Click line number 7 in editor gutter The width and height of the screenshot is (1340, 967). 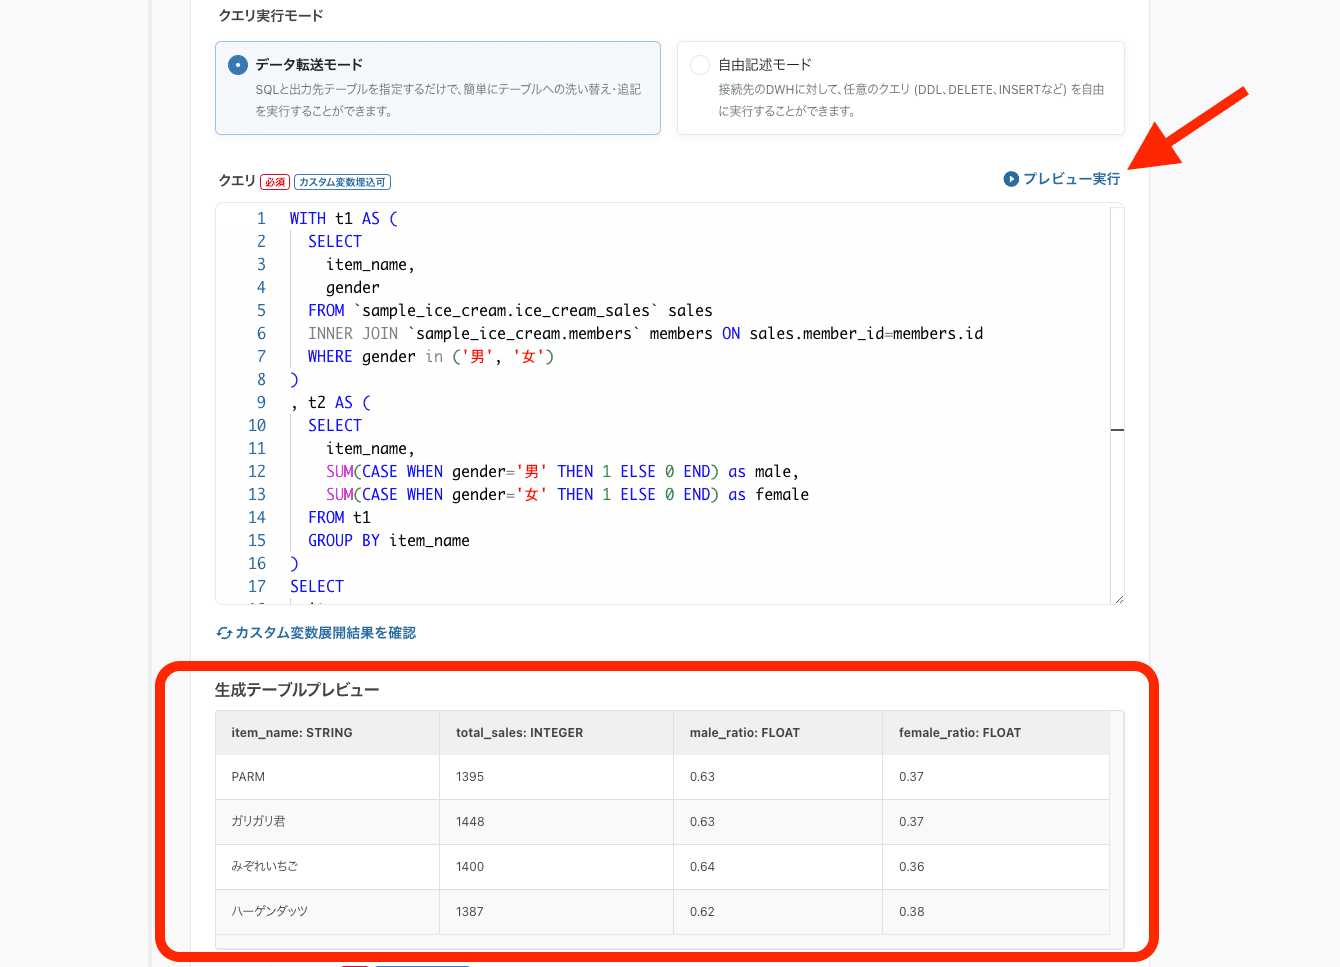coord(261,357)
